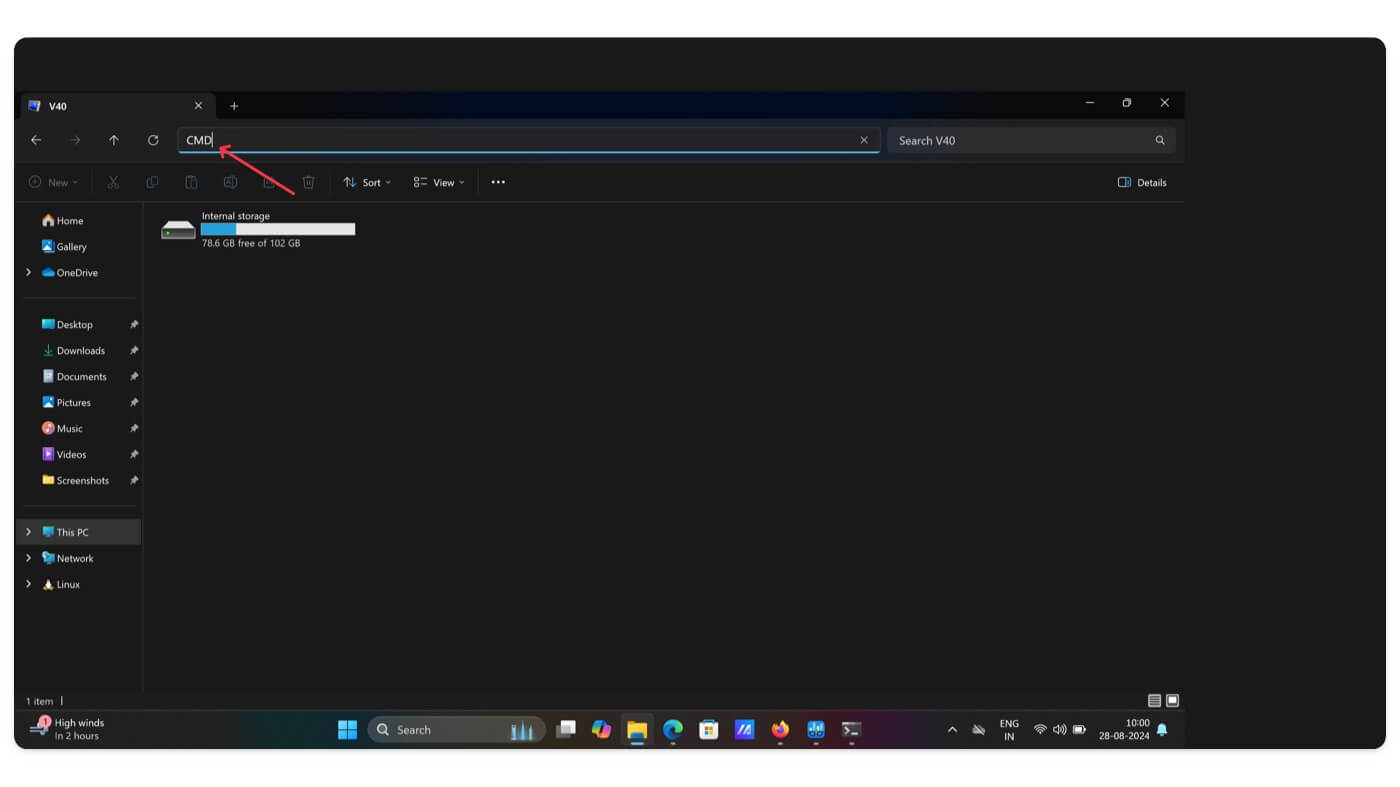Switch to details list view icon
Image resolution: width=1400 pixels, height=787 pixels.
coord(1154,701)
